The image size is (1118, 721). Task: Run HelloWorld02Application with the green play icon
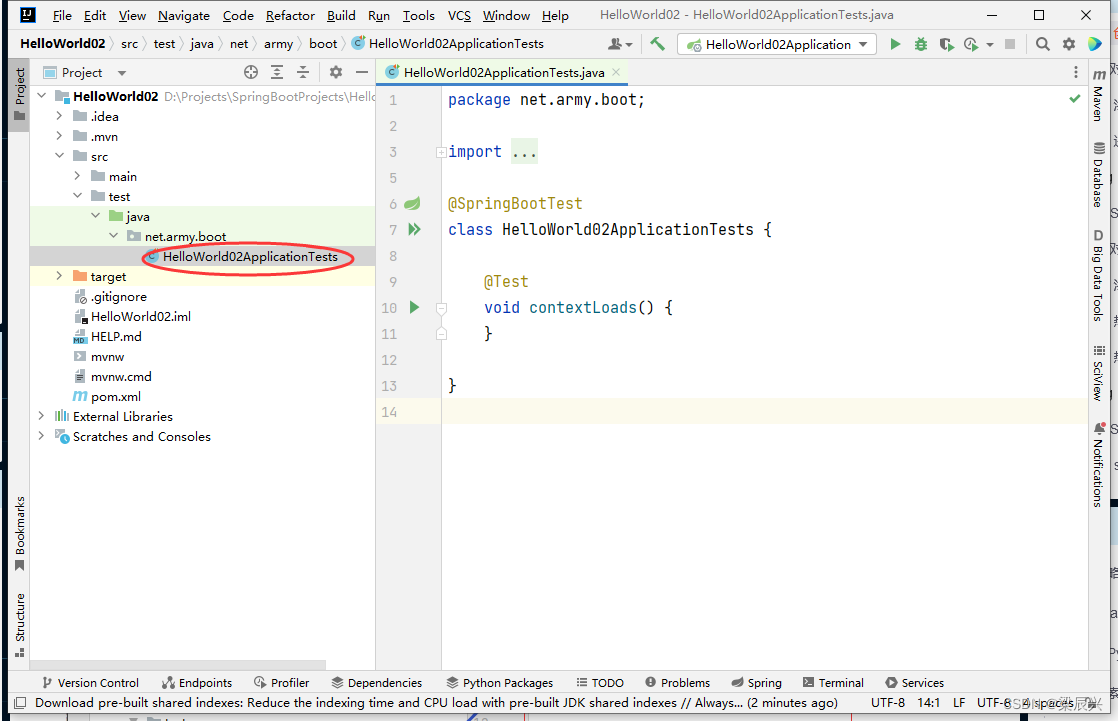click(x=895, y=44)
